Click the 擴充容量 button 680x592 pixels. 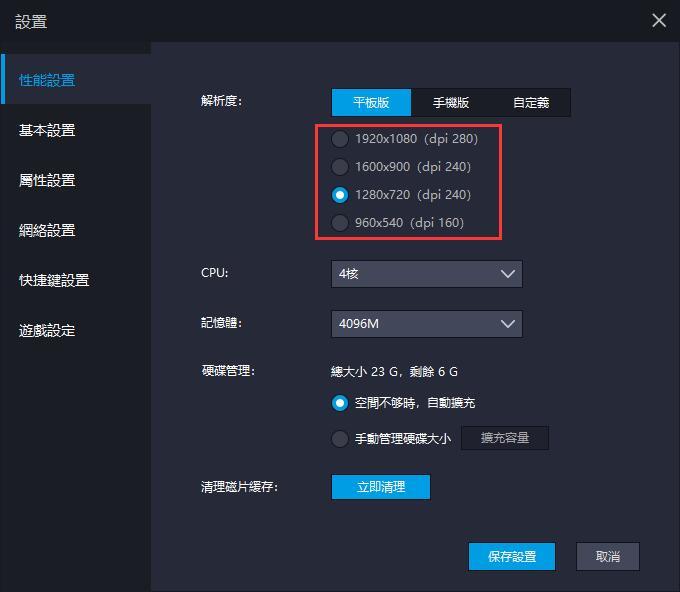coord(505,438)
